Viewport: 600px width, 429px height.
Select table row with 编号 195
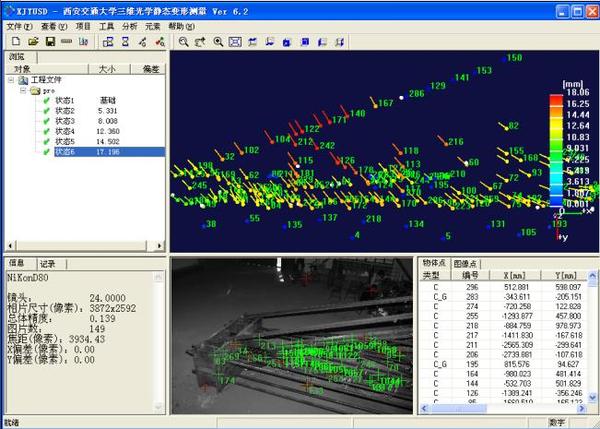pos(504,364)
